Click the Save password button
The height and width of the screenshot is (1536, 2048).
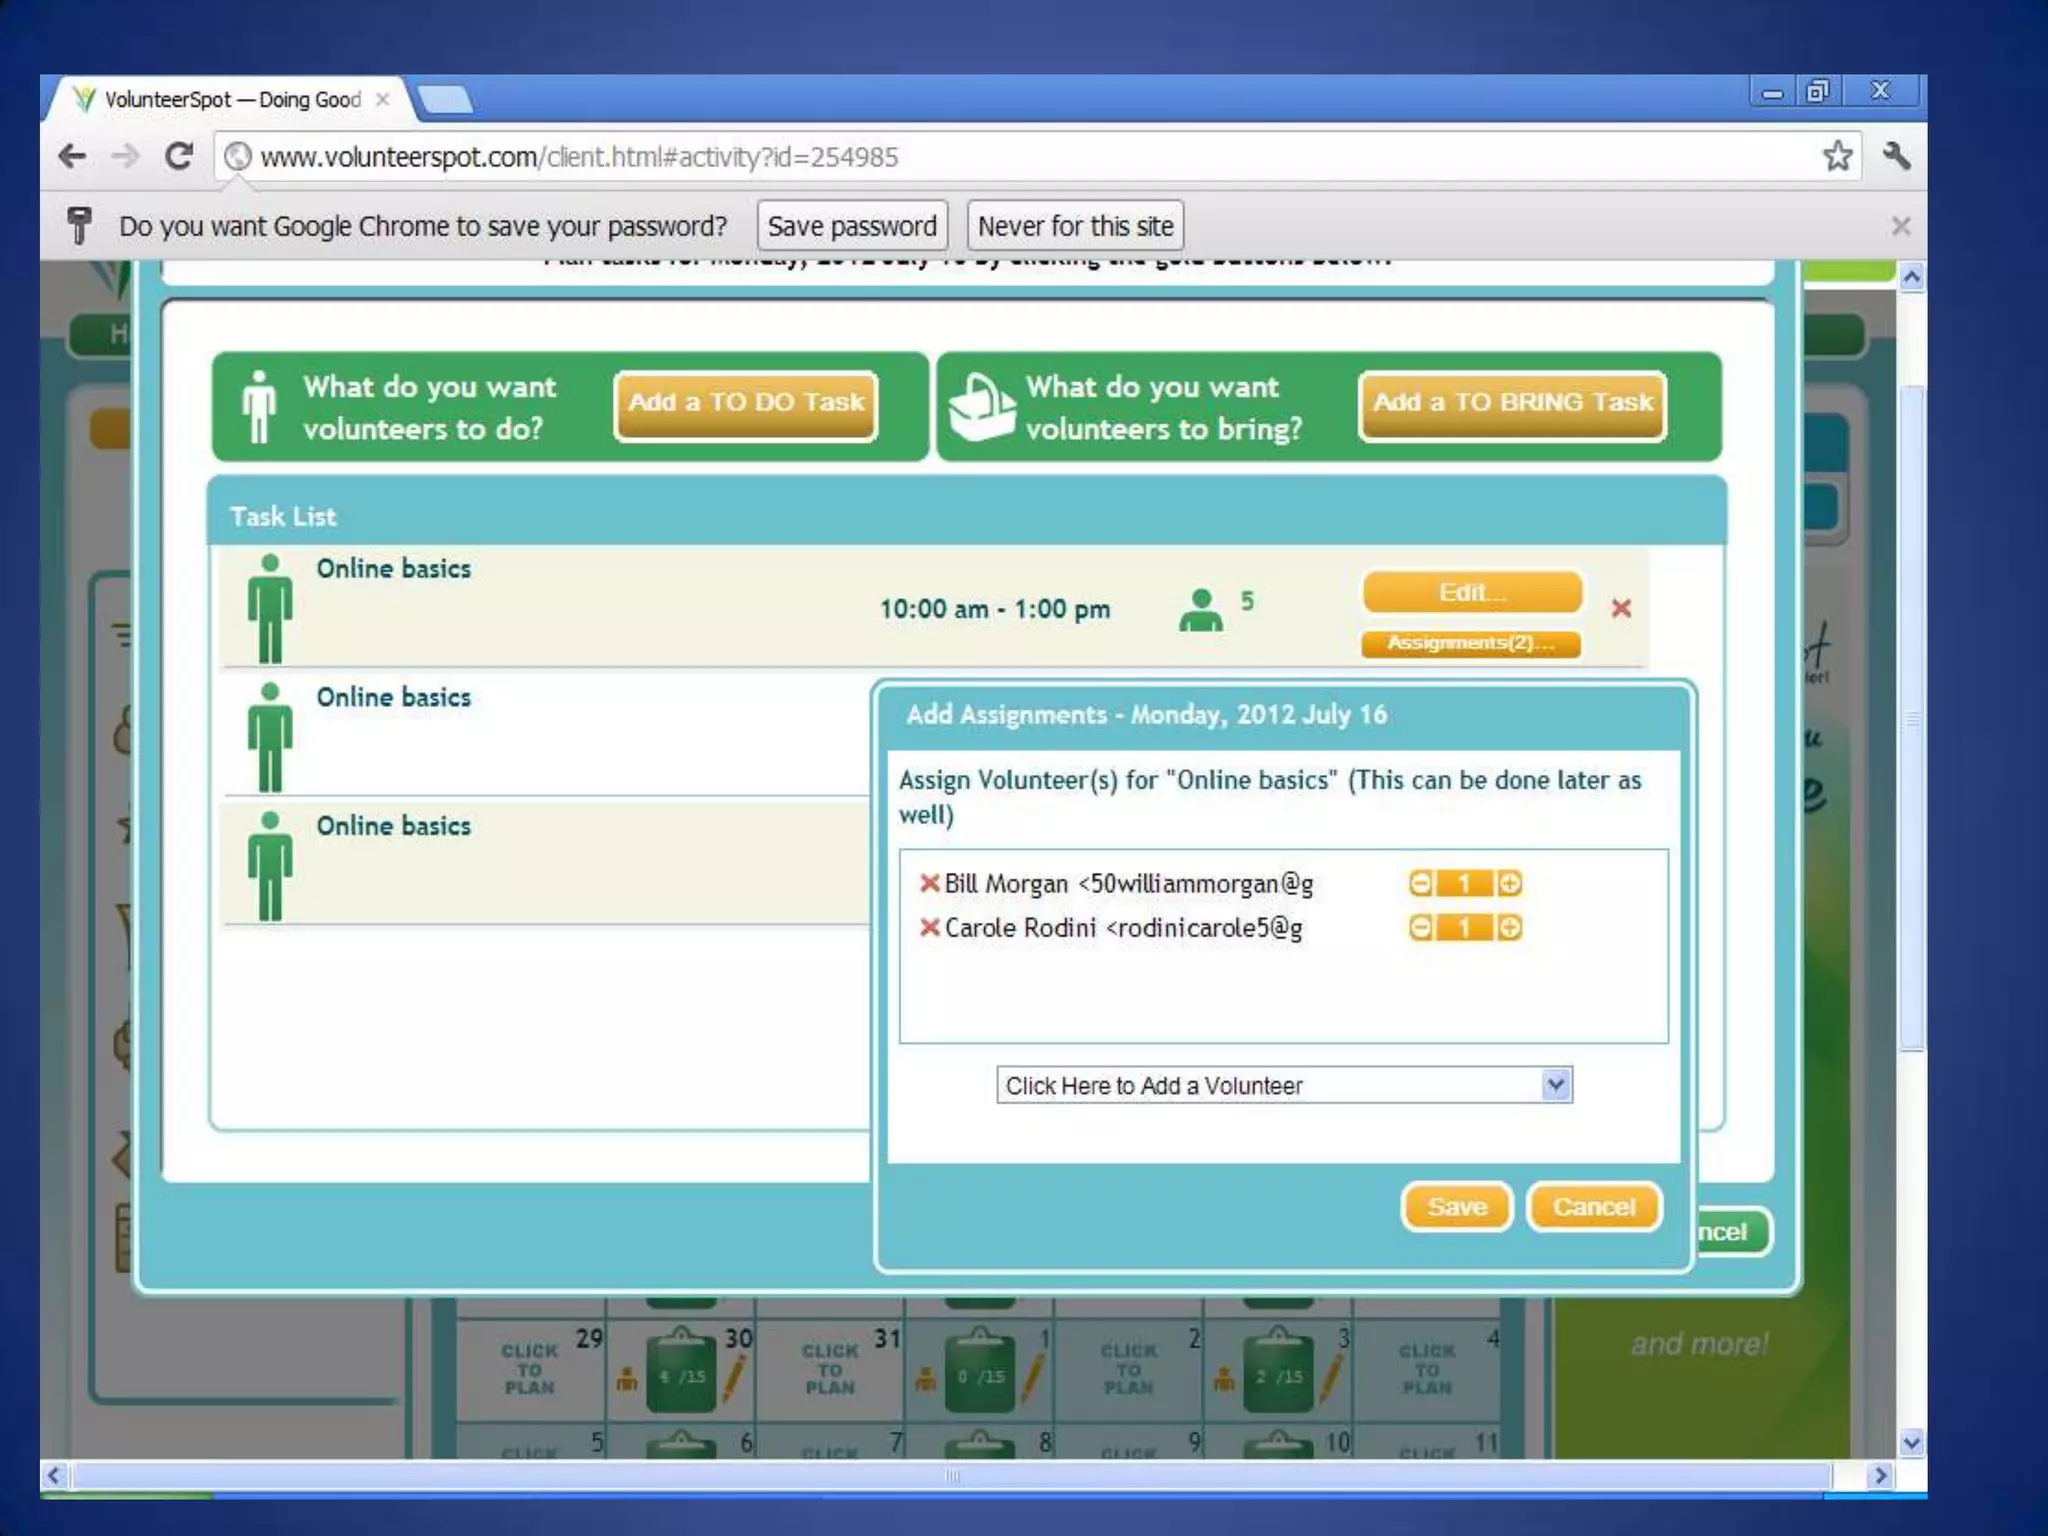click(852, 226)
